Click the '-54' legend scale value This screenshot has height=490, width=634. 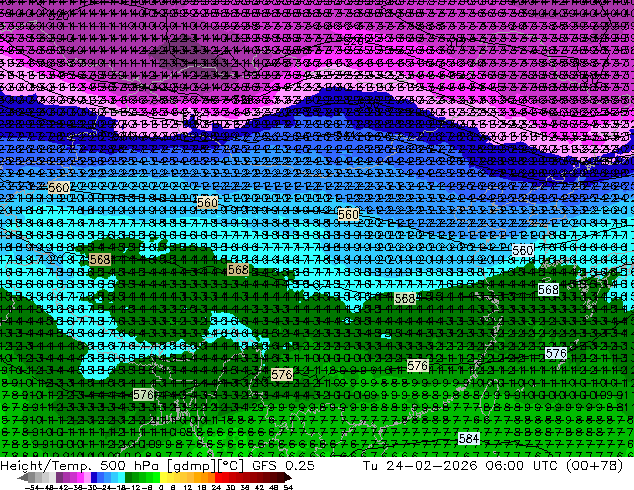32,487
